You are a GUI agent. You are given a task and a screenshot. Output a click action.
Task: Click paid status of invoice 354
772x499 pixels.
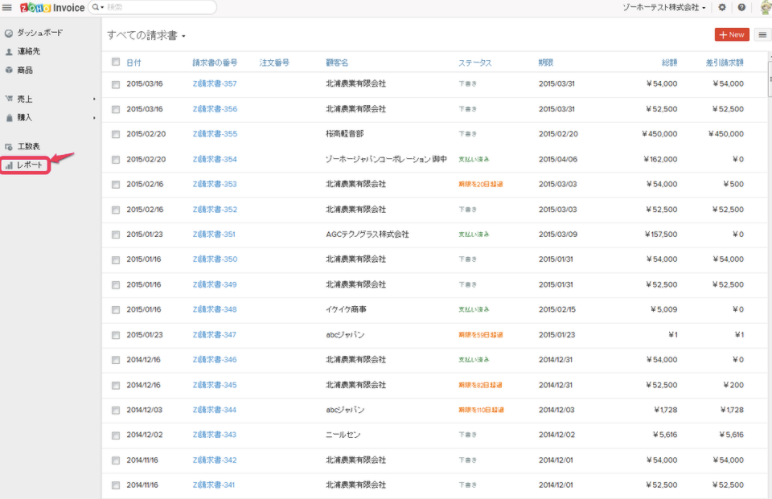coord(474,159)
